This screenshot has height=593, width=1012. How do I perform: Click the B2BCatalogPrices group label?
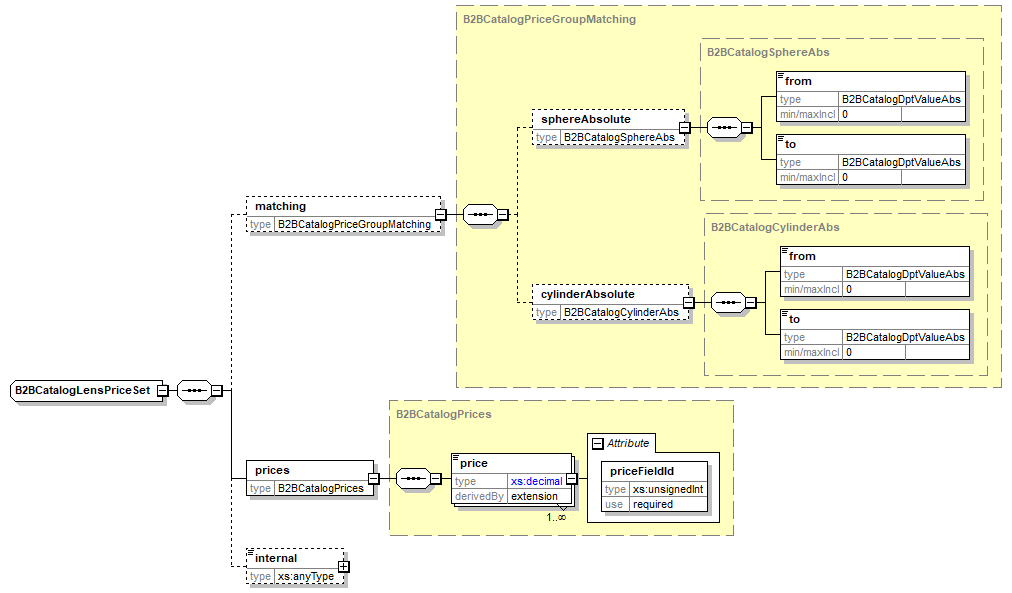[x=443, y=413]
